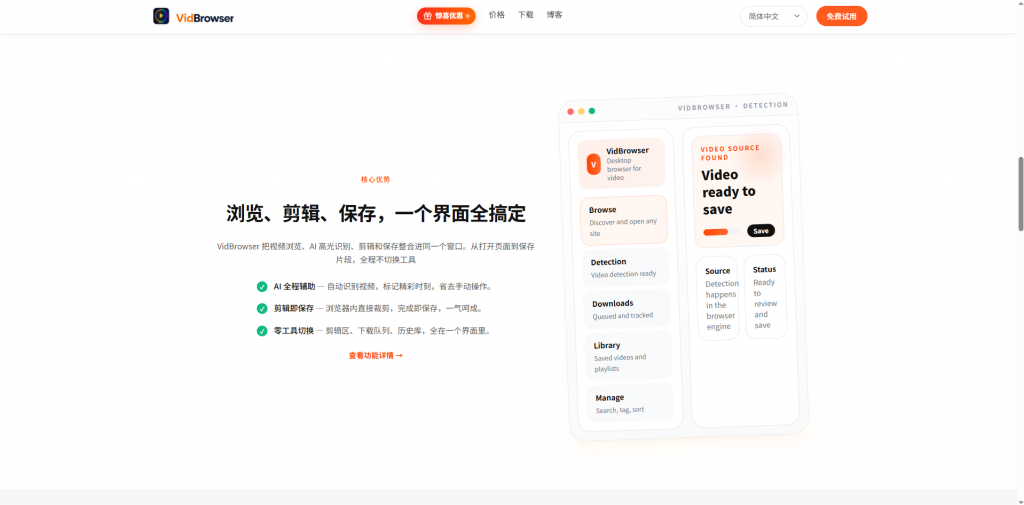Click the VIDEO SOURCE FOUND label
The image size is (1024, 505).
(730, 153)
